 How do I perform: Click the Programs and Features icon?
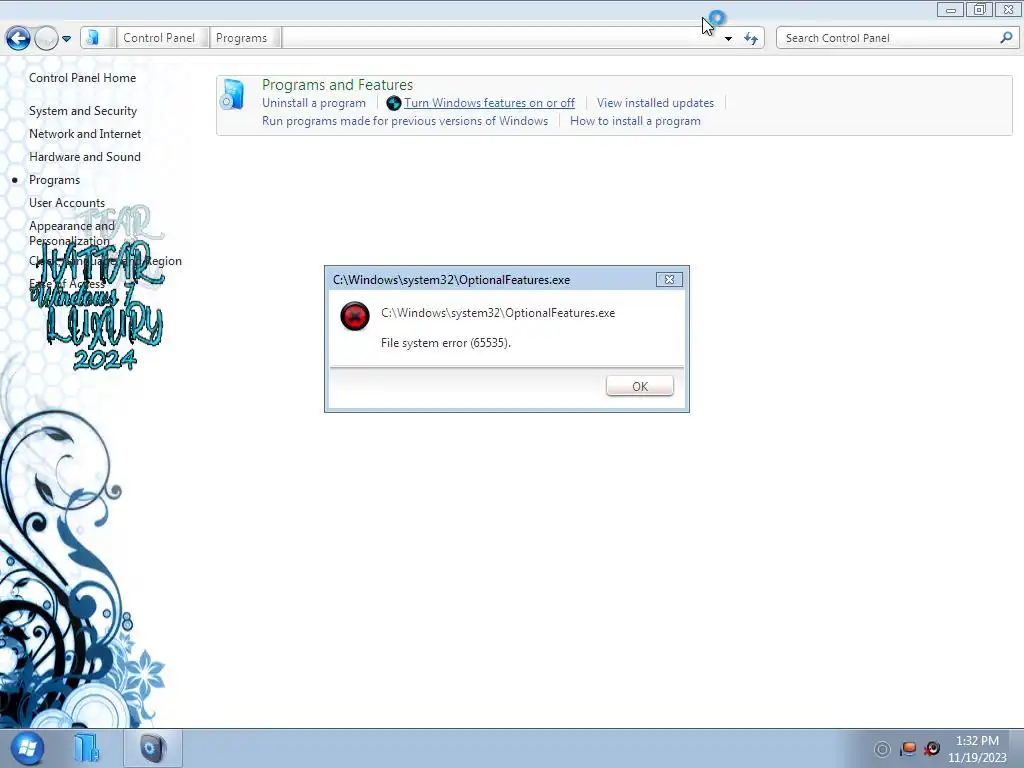[x=232, y=95]
